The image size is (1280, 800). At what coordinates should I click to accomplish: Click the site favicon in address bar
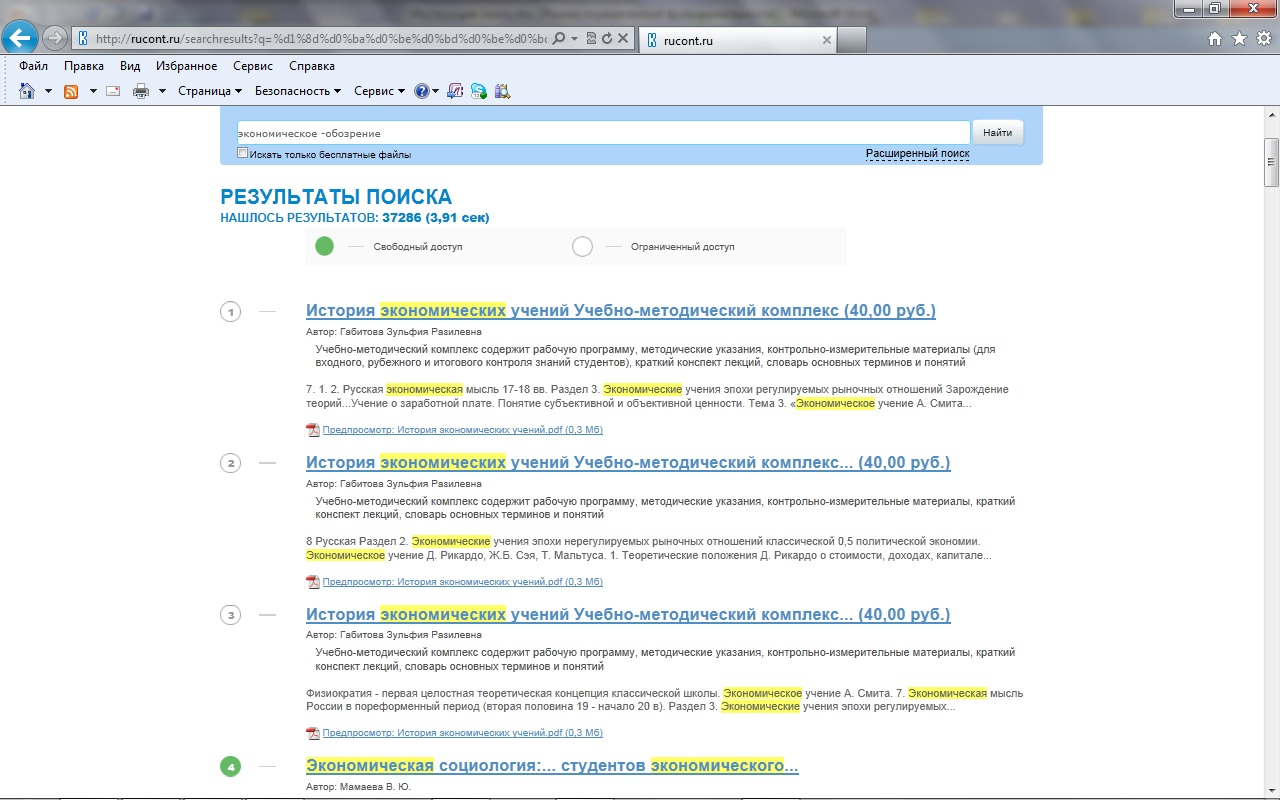[x=84, y=39]
